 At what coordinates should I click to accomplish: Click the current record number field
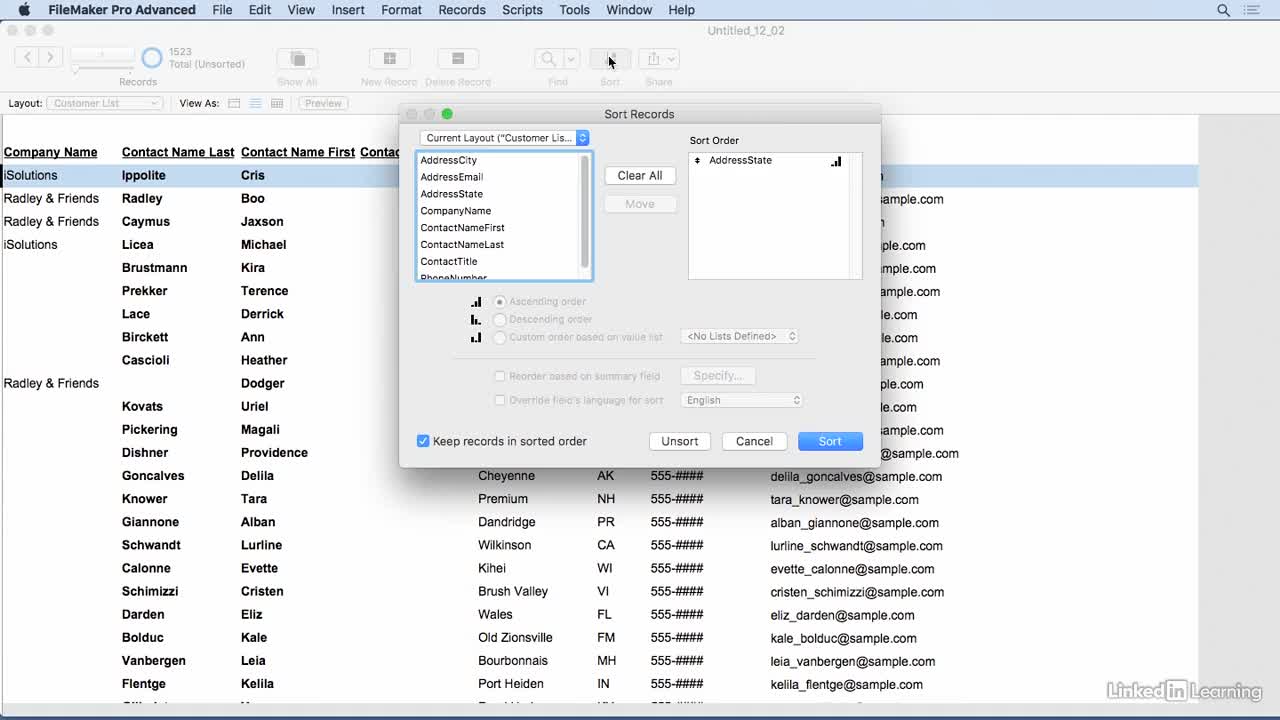tap(102, 53)
